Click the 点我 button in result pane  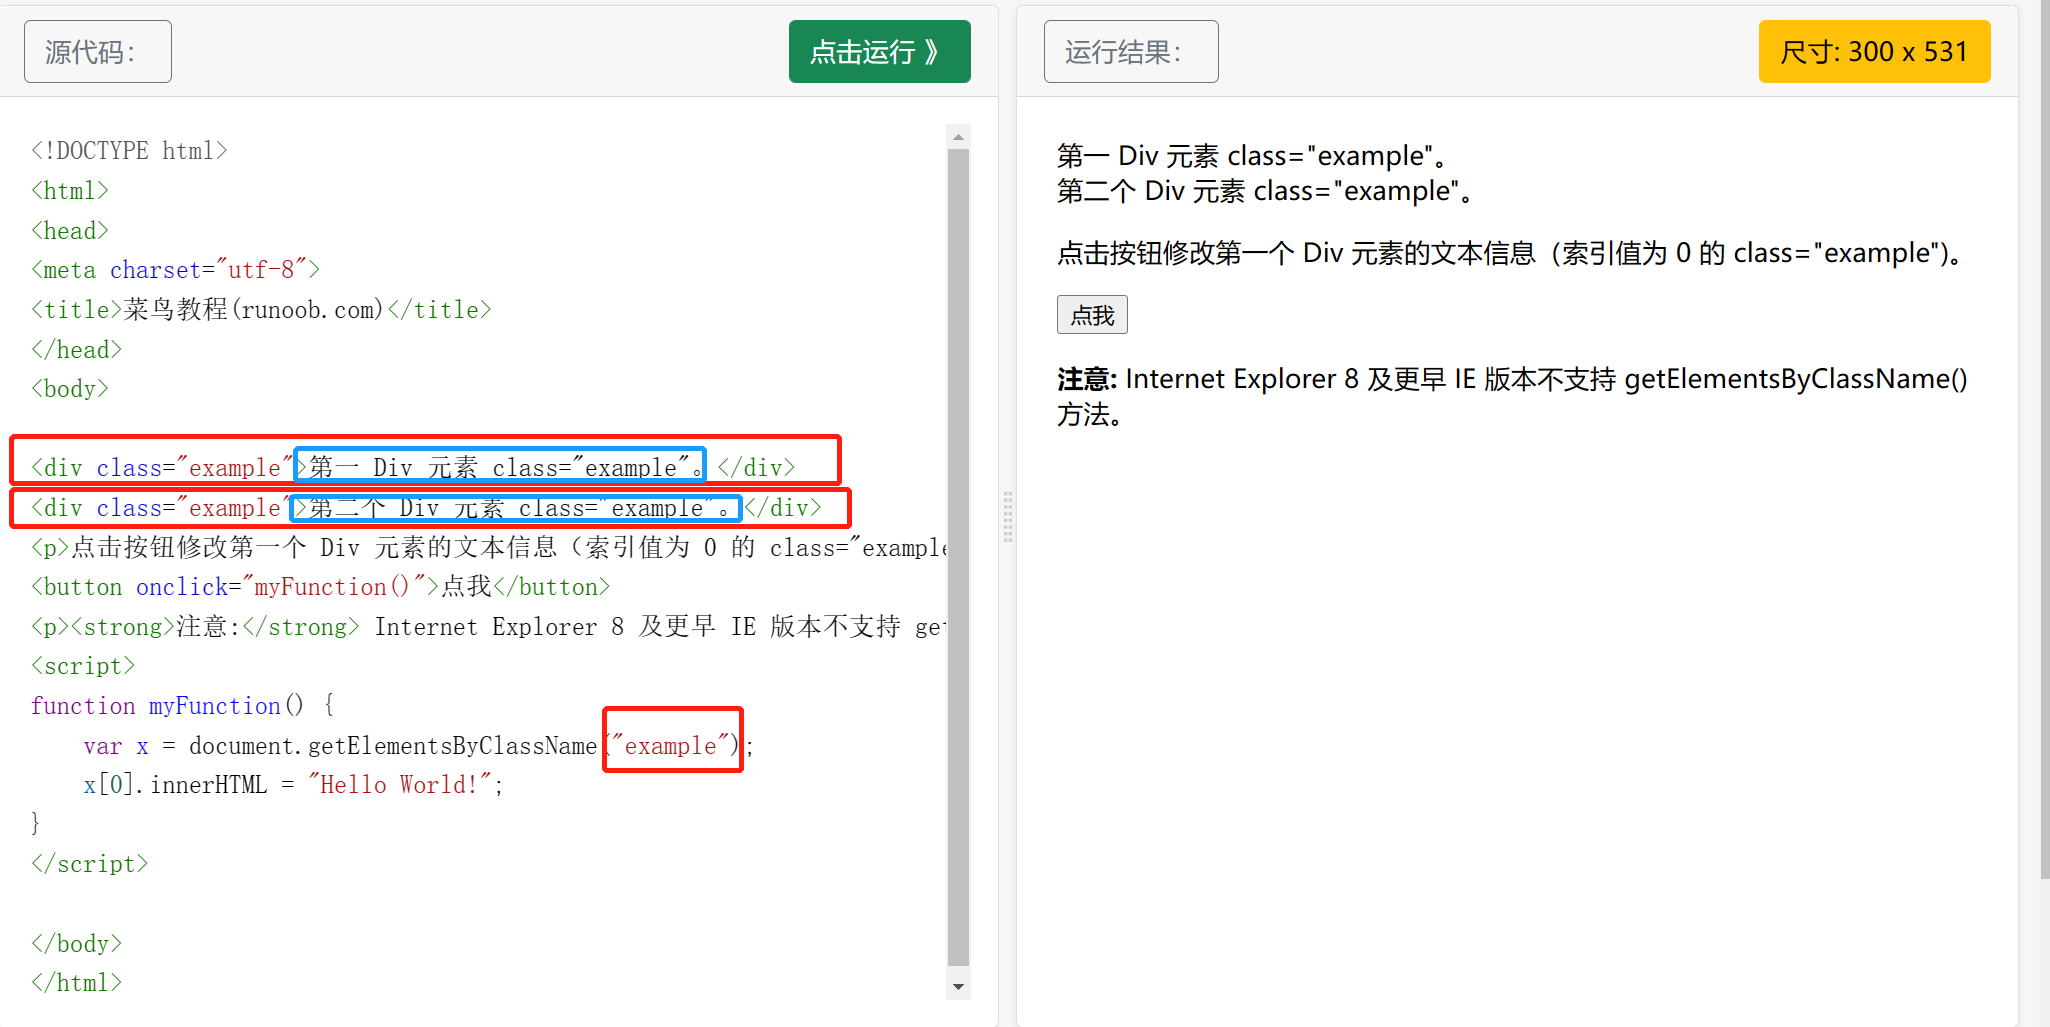[1092, 315]
